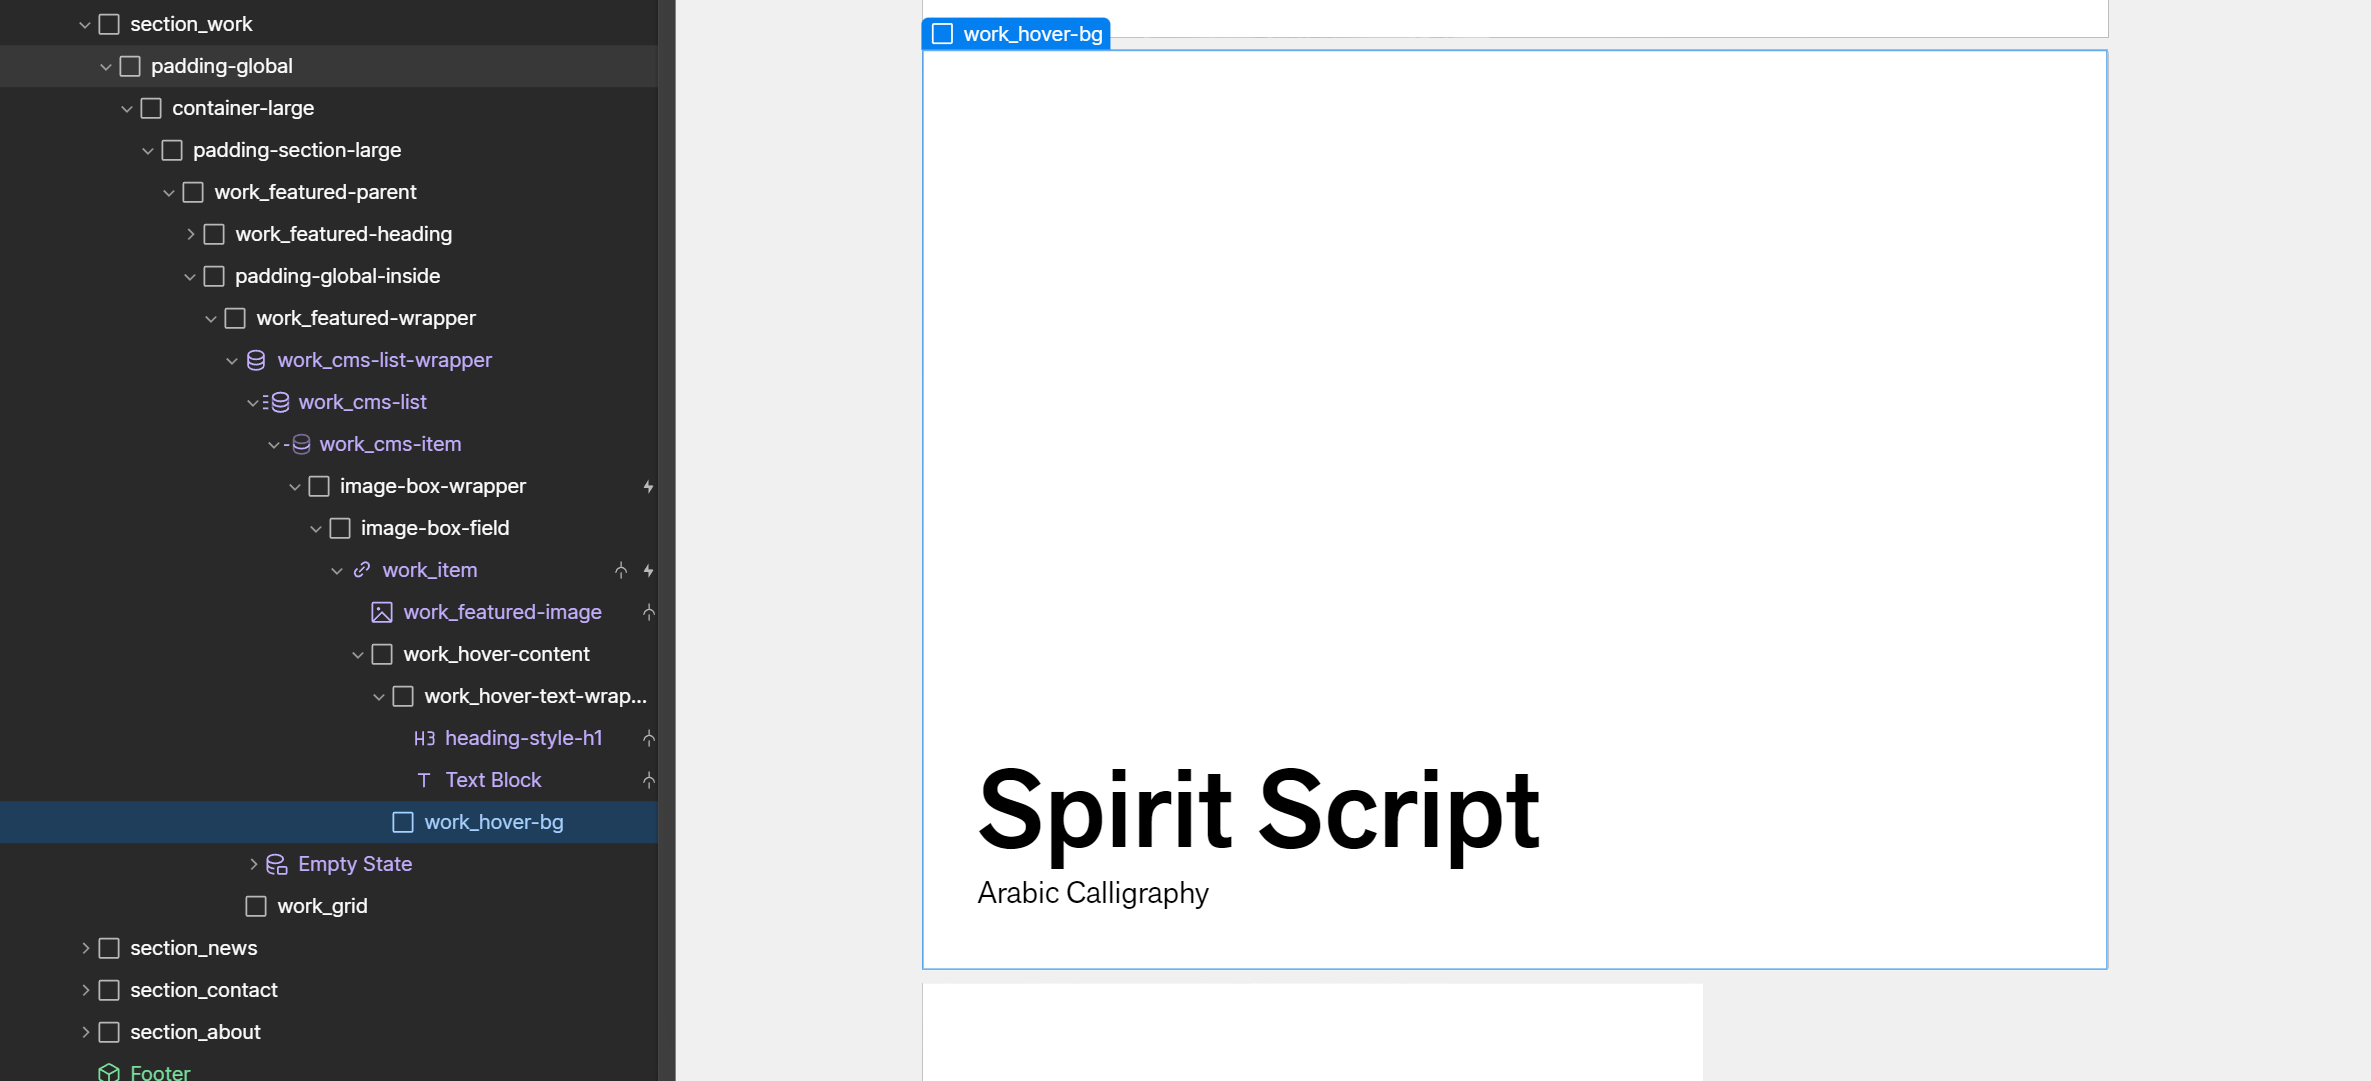Screen dimensions: 2371x1081
Task: Collapse the section_work chevron
Action: pyautogui.click(x=85, y=24)
